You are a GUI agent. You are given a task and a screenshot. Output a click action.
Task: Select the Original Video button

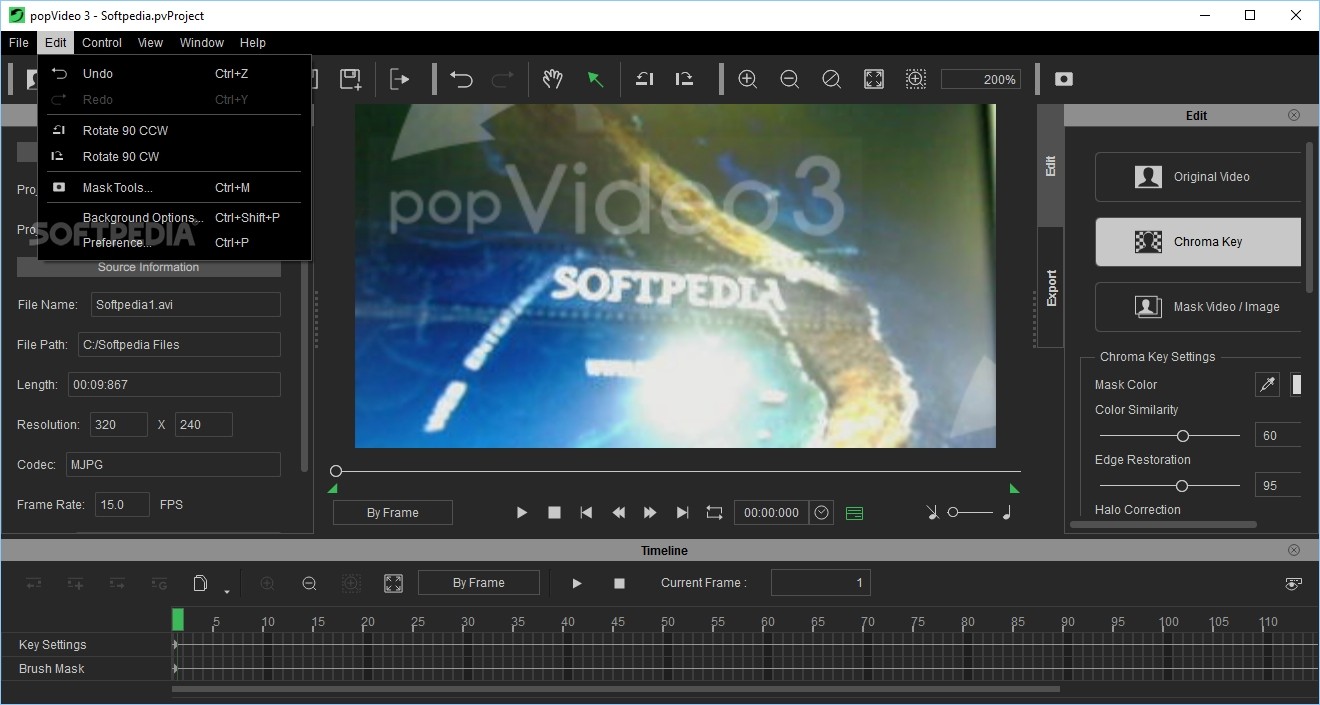[x=1198, y=177]
